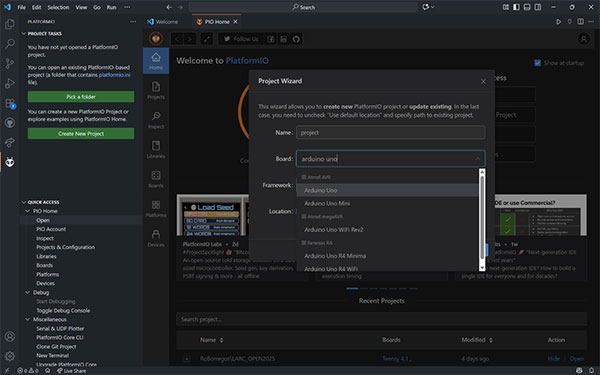Open Boards in PIO Home sidebar
The image size is (600, 375).
156,179
